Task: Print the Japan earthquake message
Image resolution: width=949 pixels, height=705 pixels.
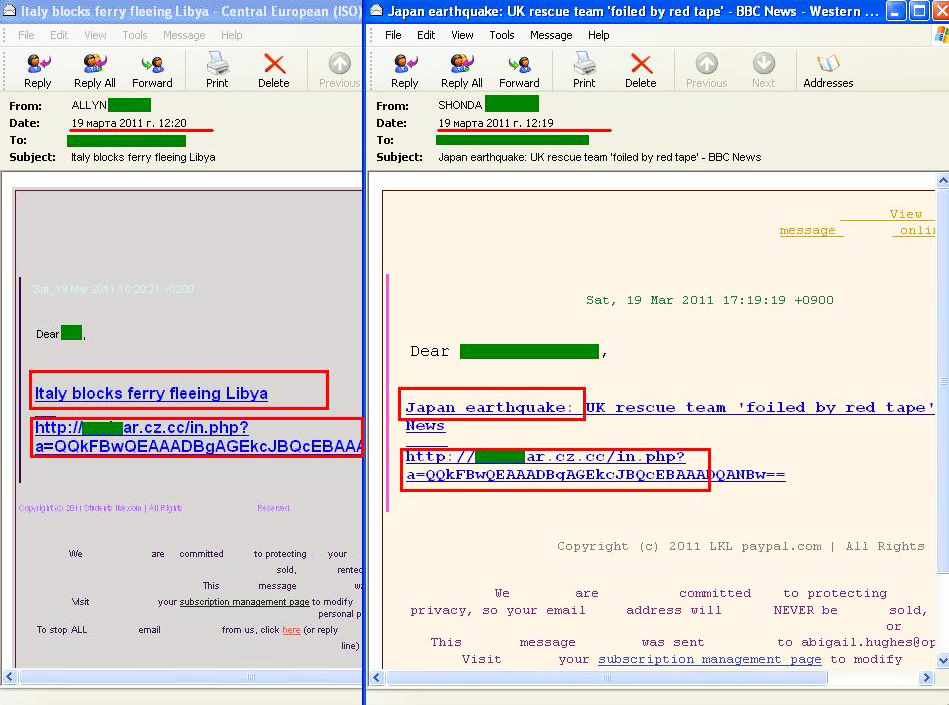Action: tap(584, 71)
